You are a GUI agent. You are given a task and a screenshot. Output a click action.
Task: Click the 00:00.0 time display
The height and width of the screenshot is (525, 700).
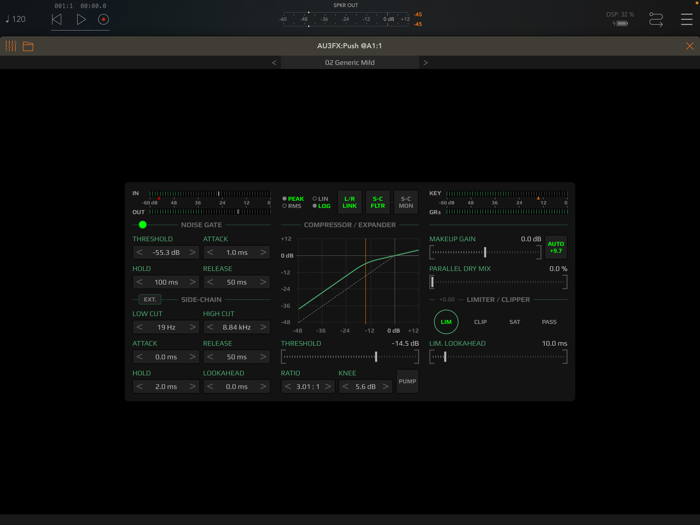click(x=93, y=6)
